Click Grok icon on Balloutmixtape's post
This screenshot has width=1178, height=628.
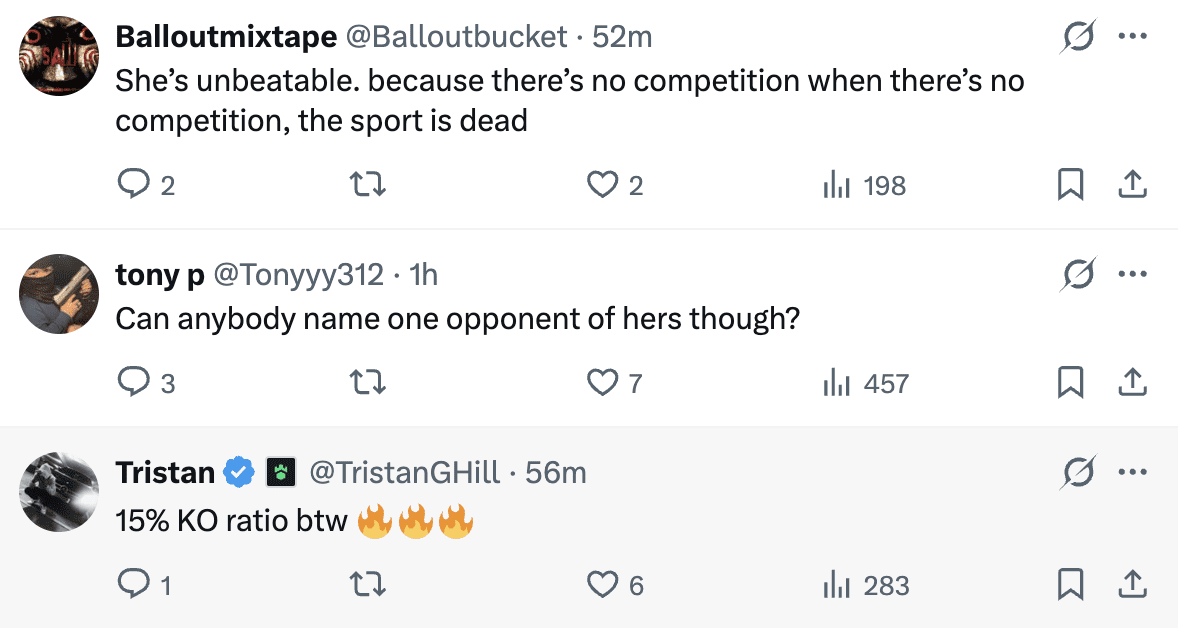1078,37
